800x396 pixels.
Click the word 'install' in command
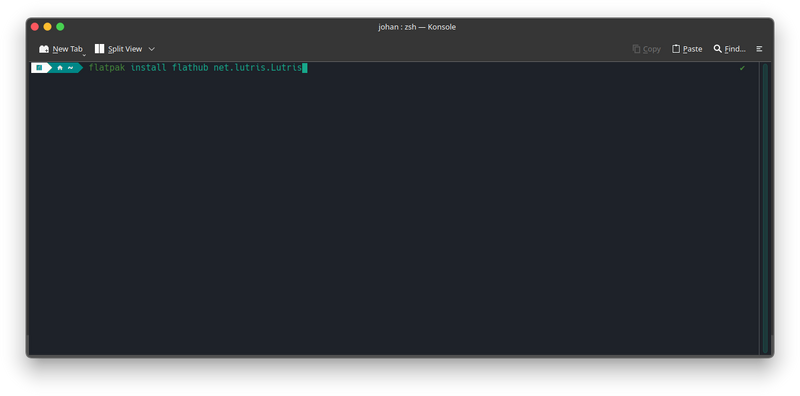coord(148,68)
